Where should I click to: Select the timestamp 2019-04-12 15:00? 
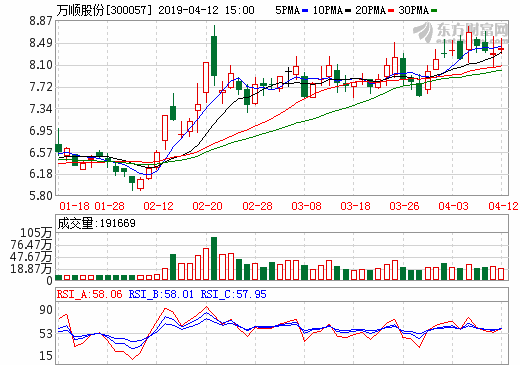(x=206, y=10)
